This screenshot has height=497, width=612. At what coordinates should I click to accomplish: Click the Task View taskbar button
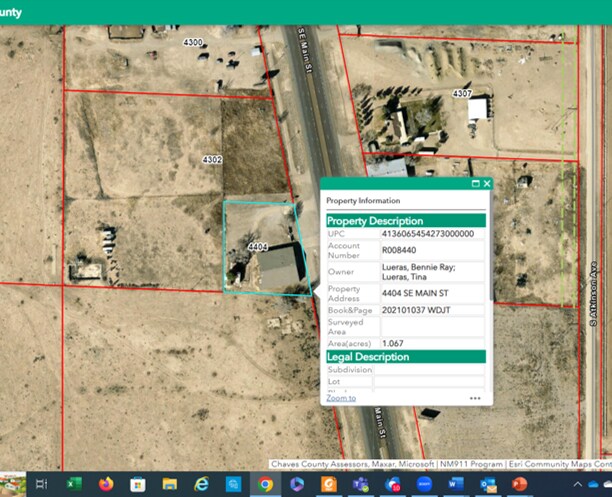point(41,484)
